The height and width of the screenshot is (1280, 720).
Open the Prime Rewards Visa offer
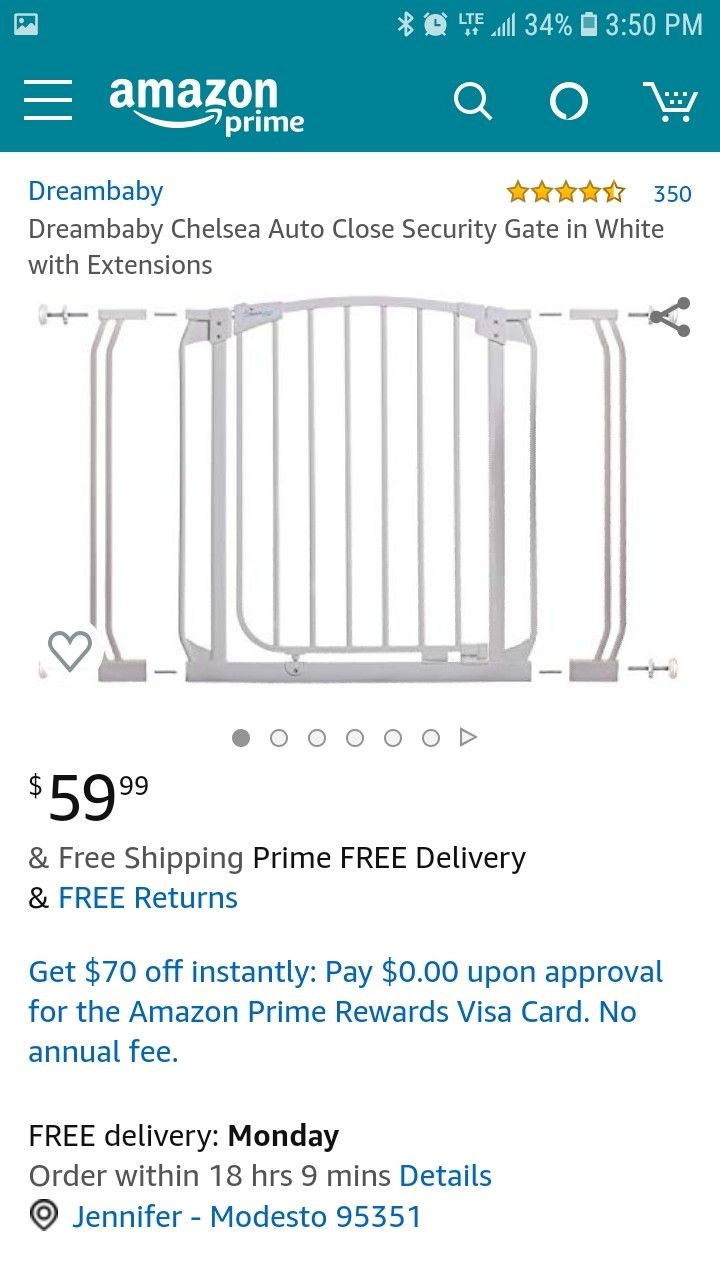[x=345, y=1011]
